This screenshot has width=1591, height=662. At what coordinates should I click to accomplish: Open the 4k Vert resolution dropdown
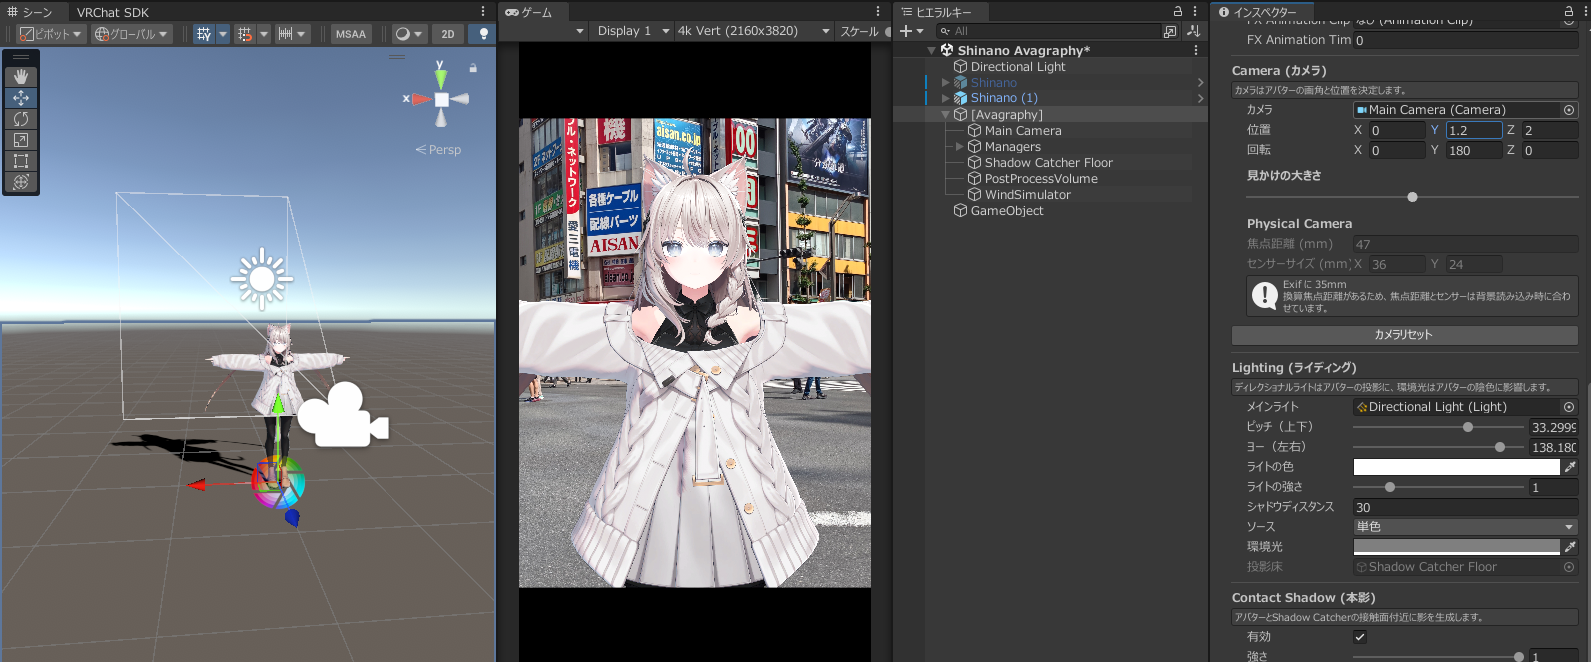coord(754,31)
